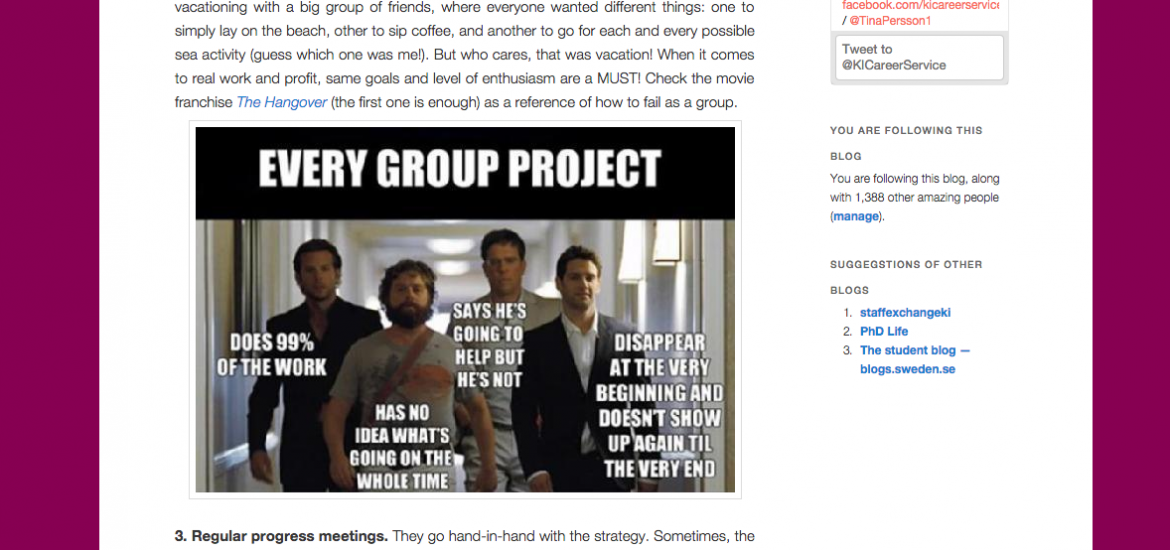
Task: Click the You Are Following This Blog heading
Action: point(906,143)
